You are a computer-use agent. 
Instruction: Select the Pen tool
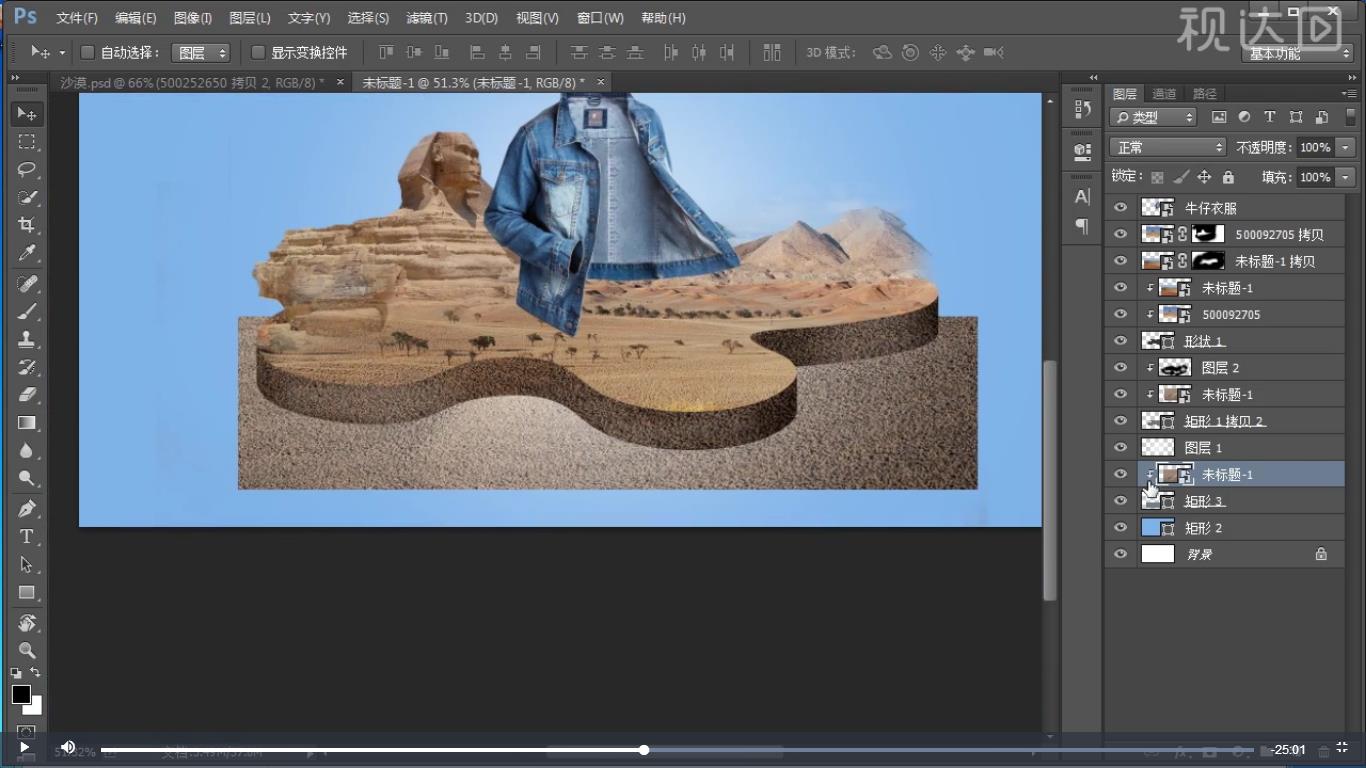(27, 508)
